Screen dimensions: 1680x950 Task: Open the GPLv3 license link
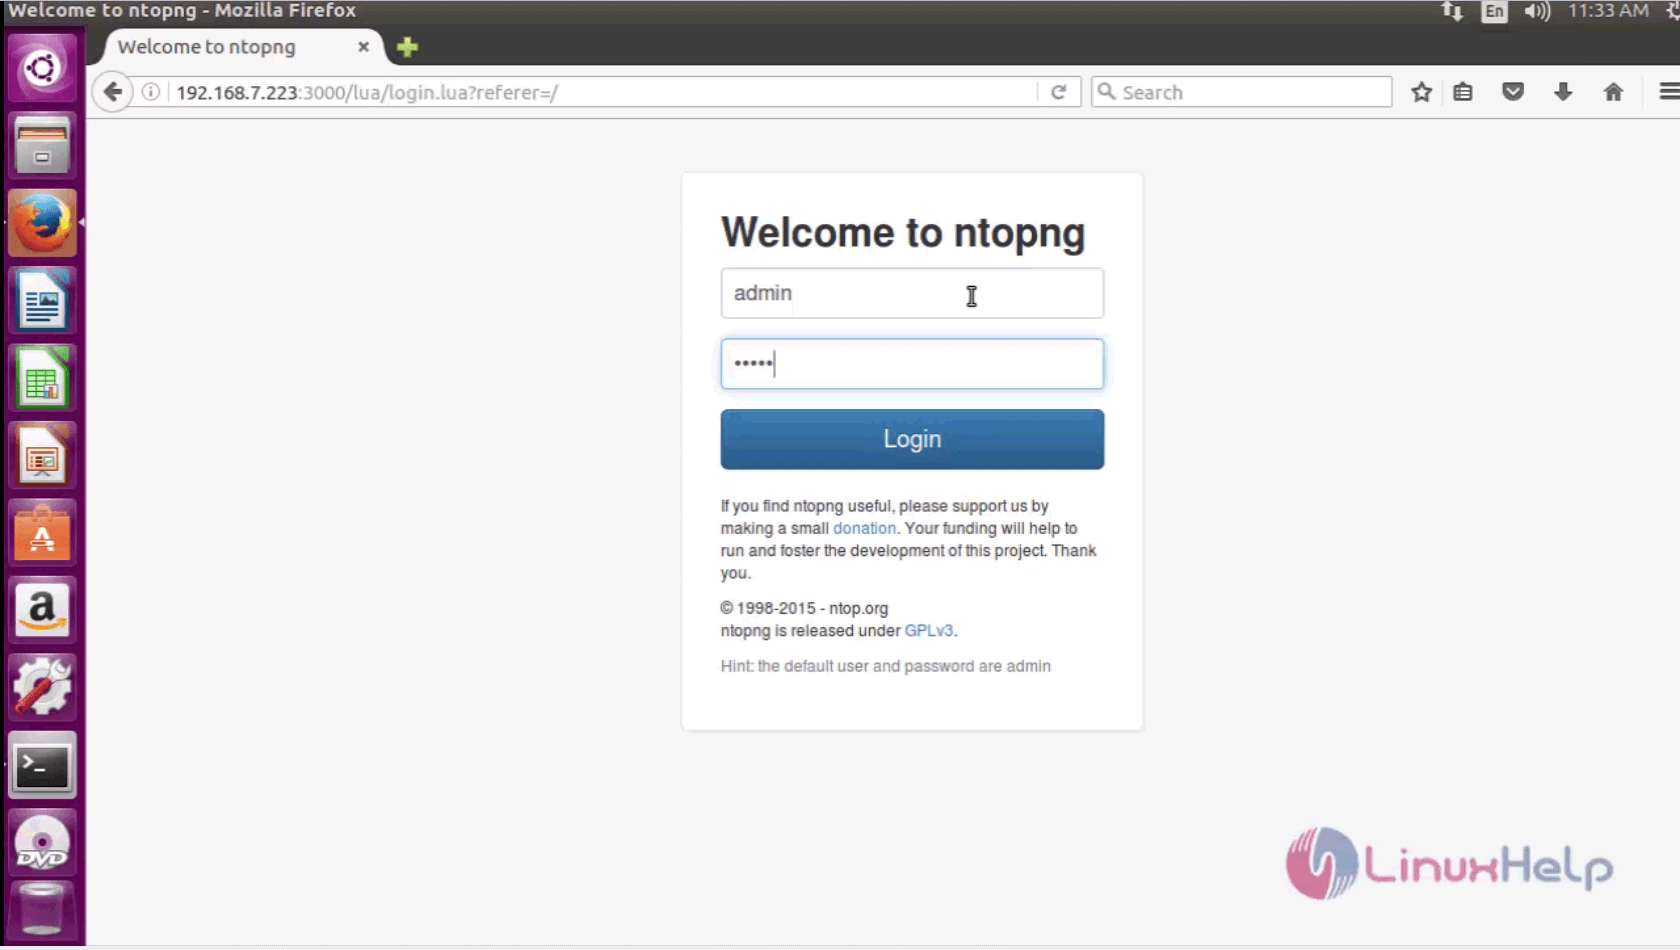[x=929, y=631]
